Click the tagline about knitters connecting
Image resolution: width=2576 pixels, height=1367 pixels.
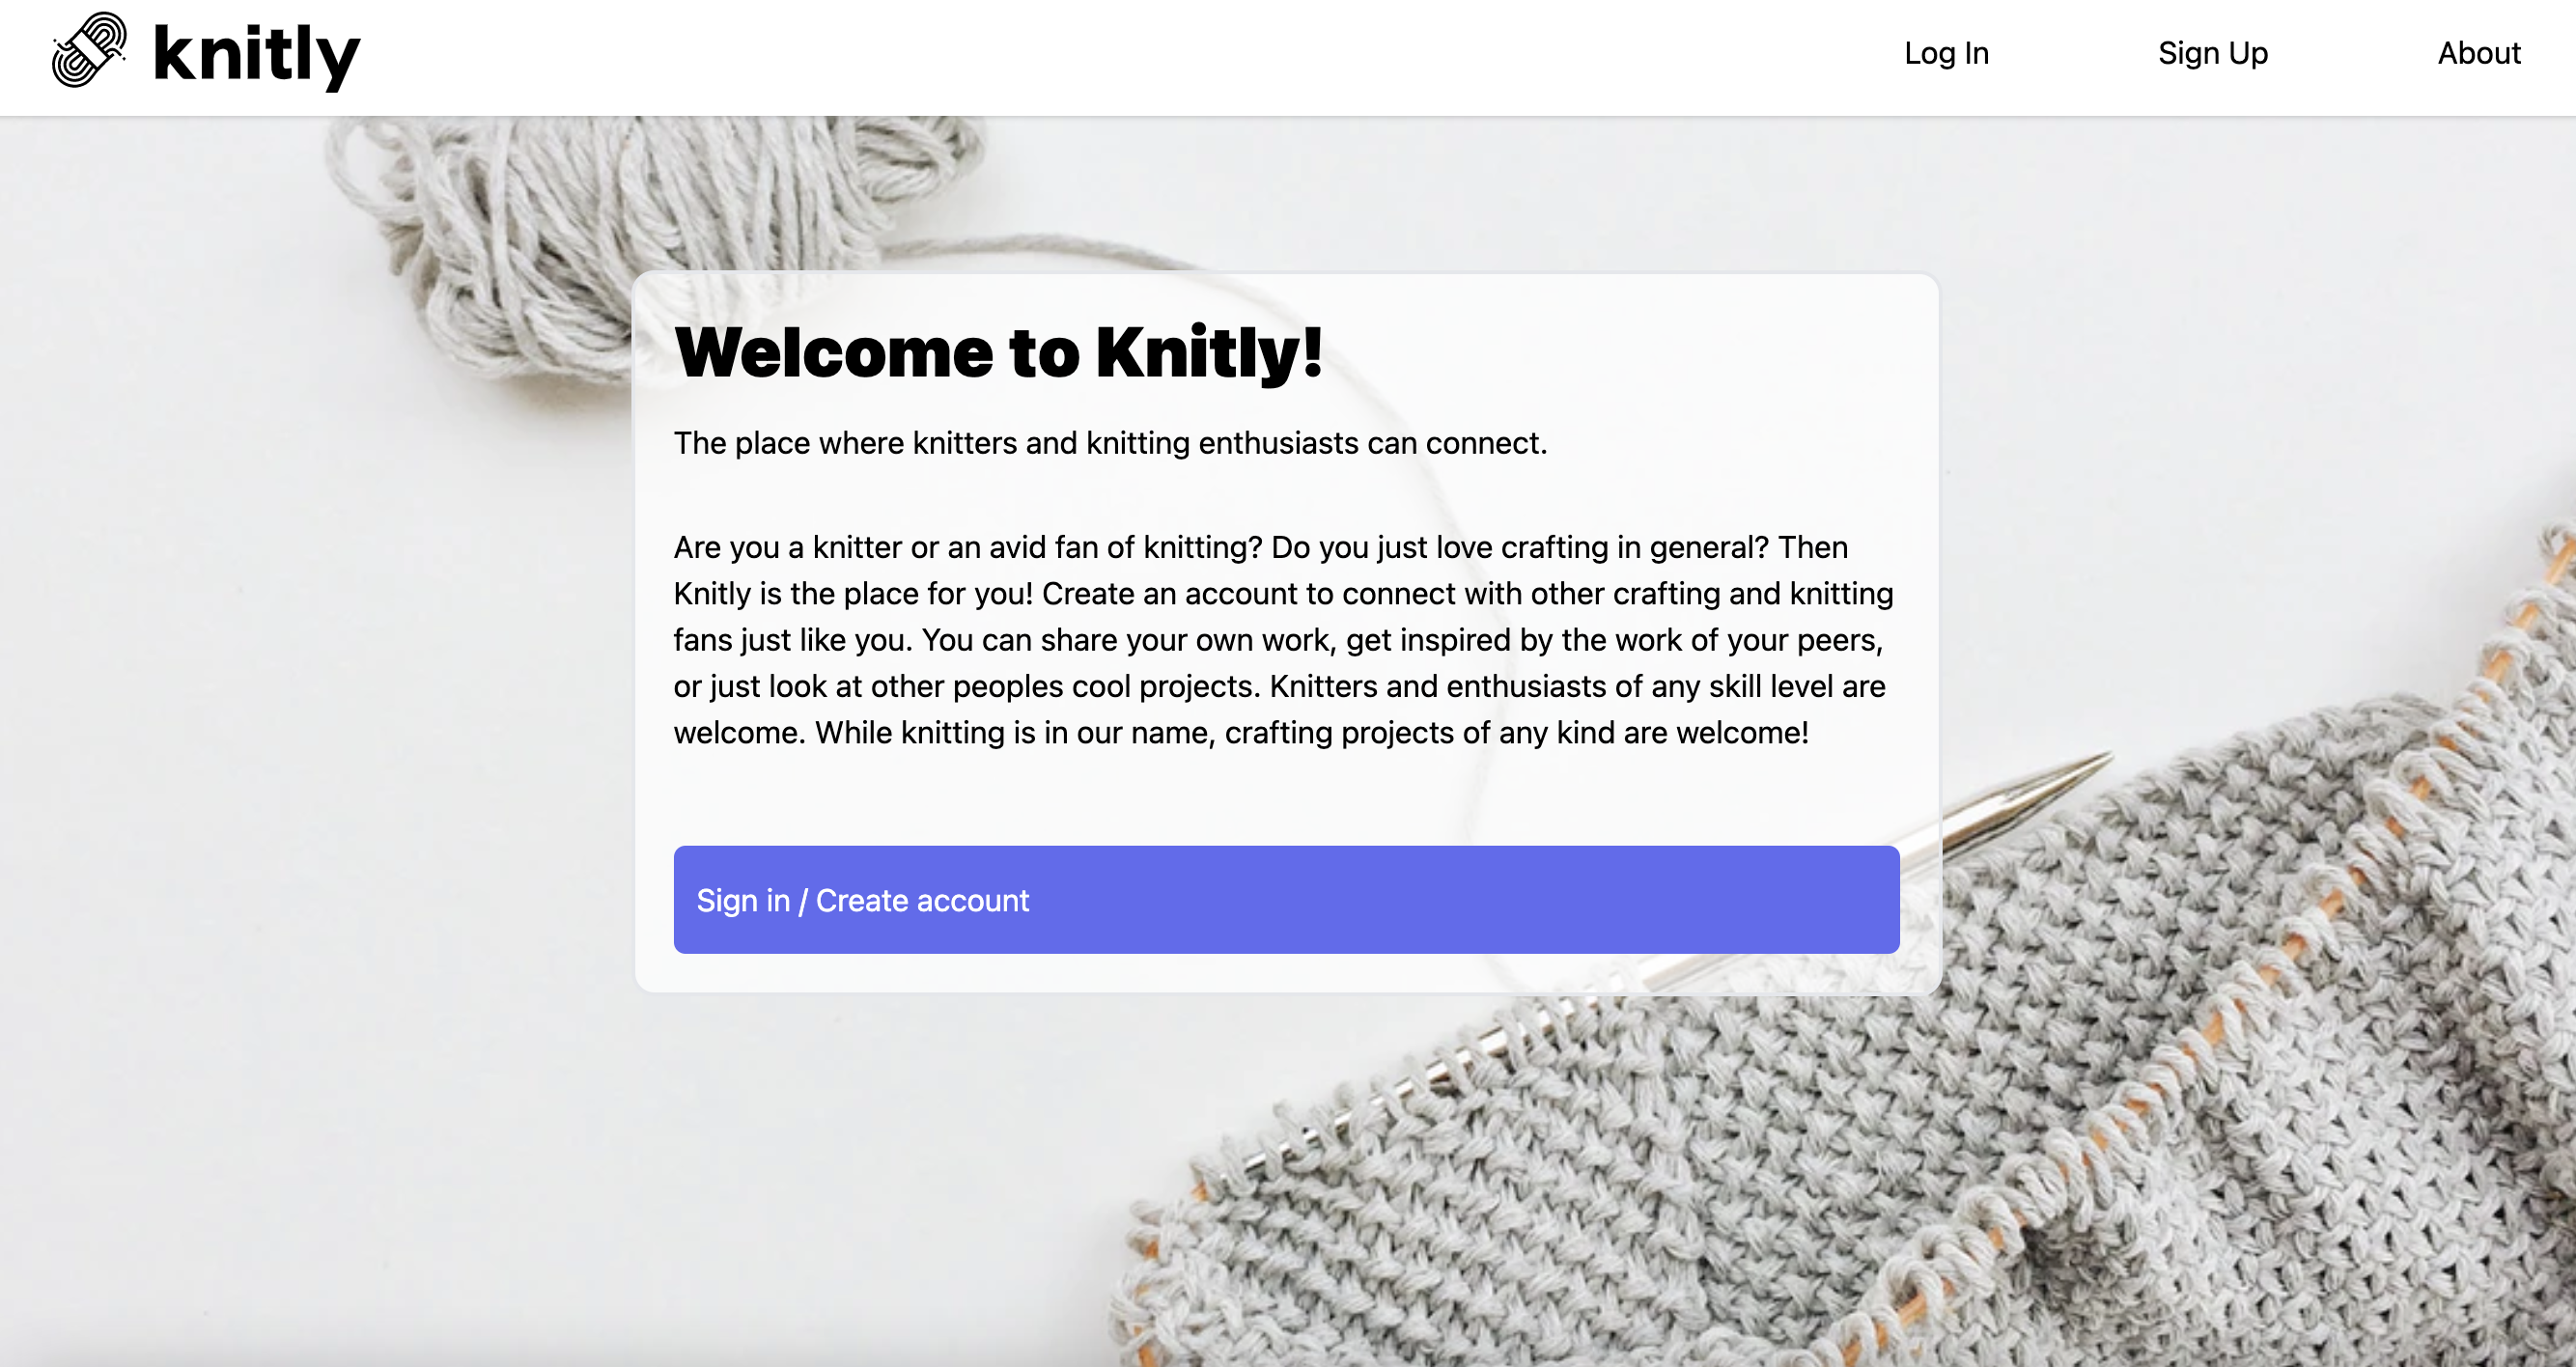[x=1110, y=442]
